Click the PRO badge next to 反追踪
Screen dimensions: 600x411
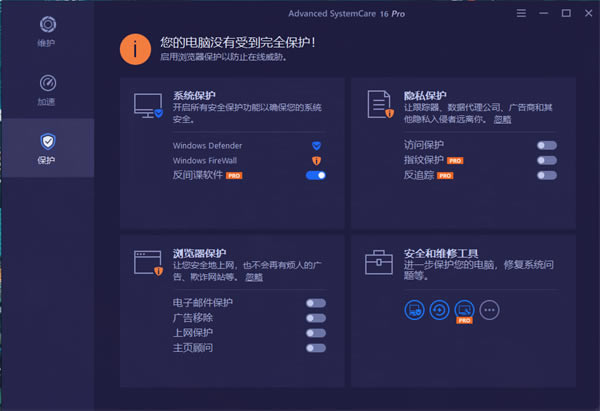click(445, 176)
